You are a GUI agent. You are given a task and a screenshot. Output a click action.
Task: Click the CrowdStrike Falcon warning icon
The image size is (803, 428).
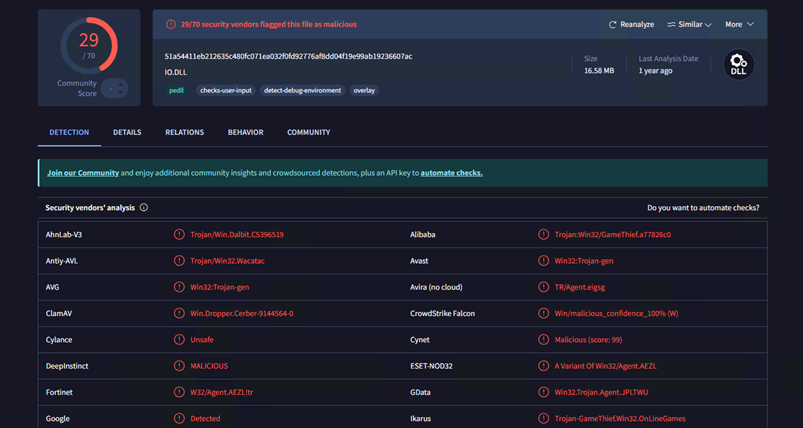pyautogui.click(x=543, y=313)
